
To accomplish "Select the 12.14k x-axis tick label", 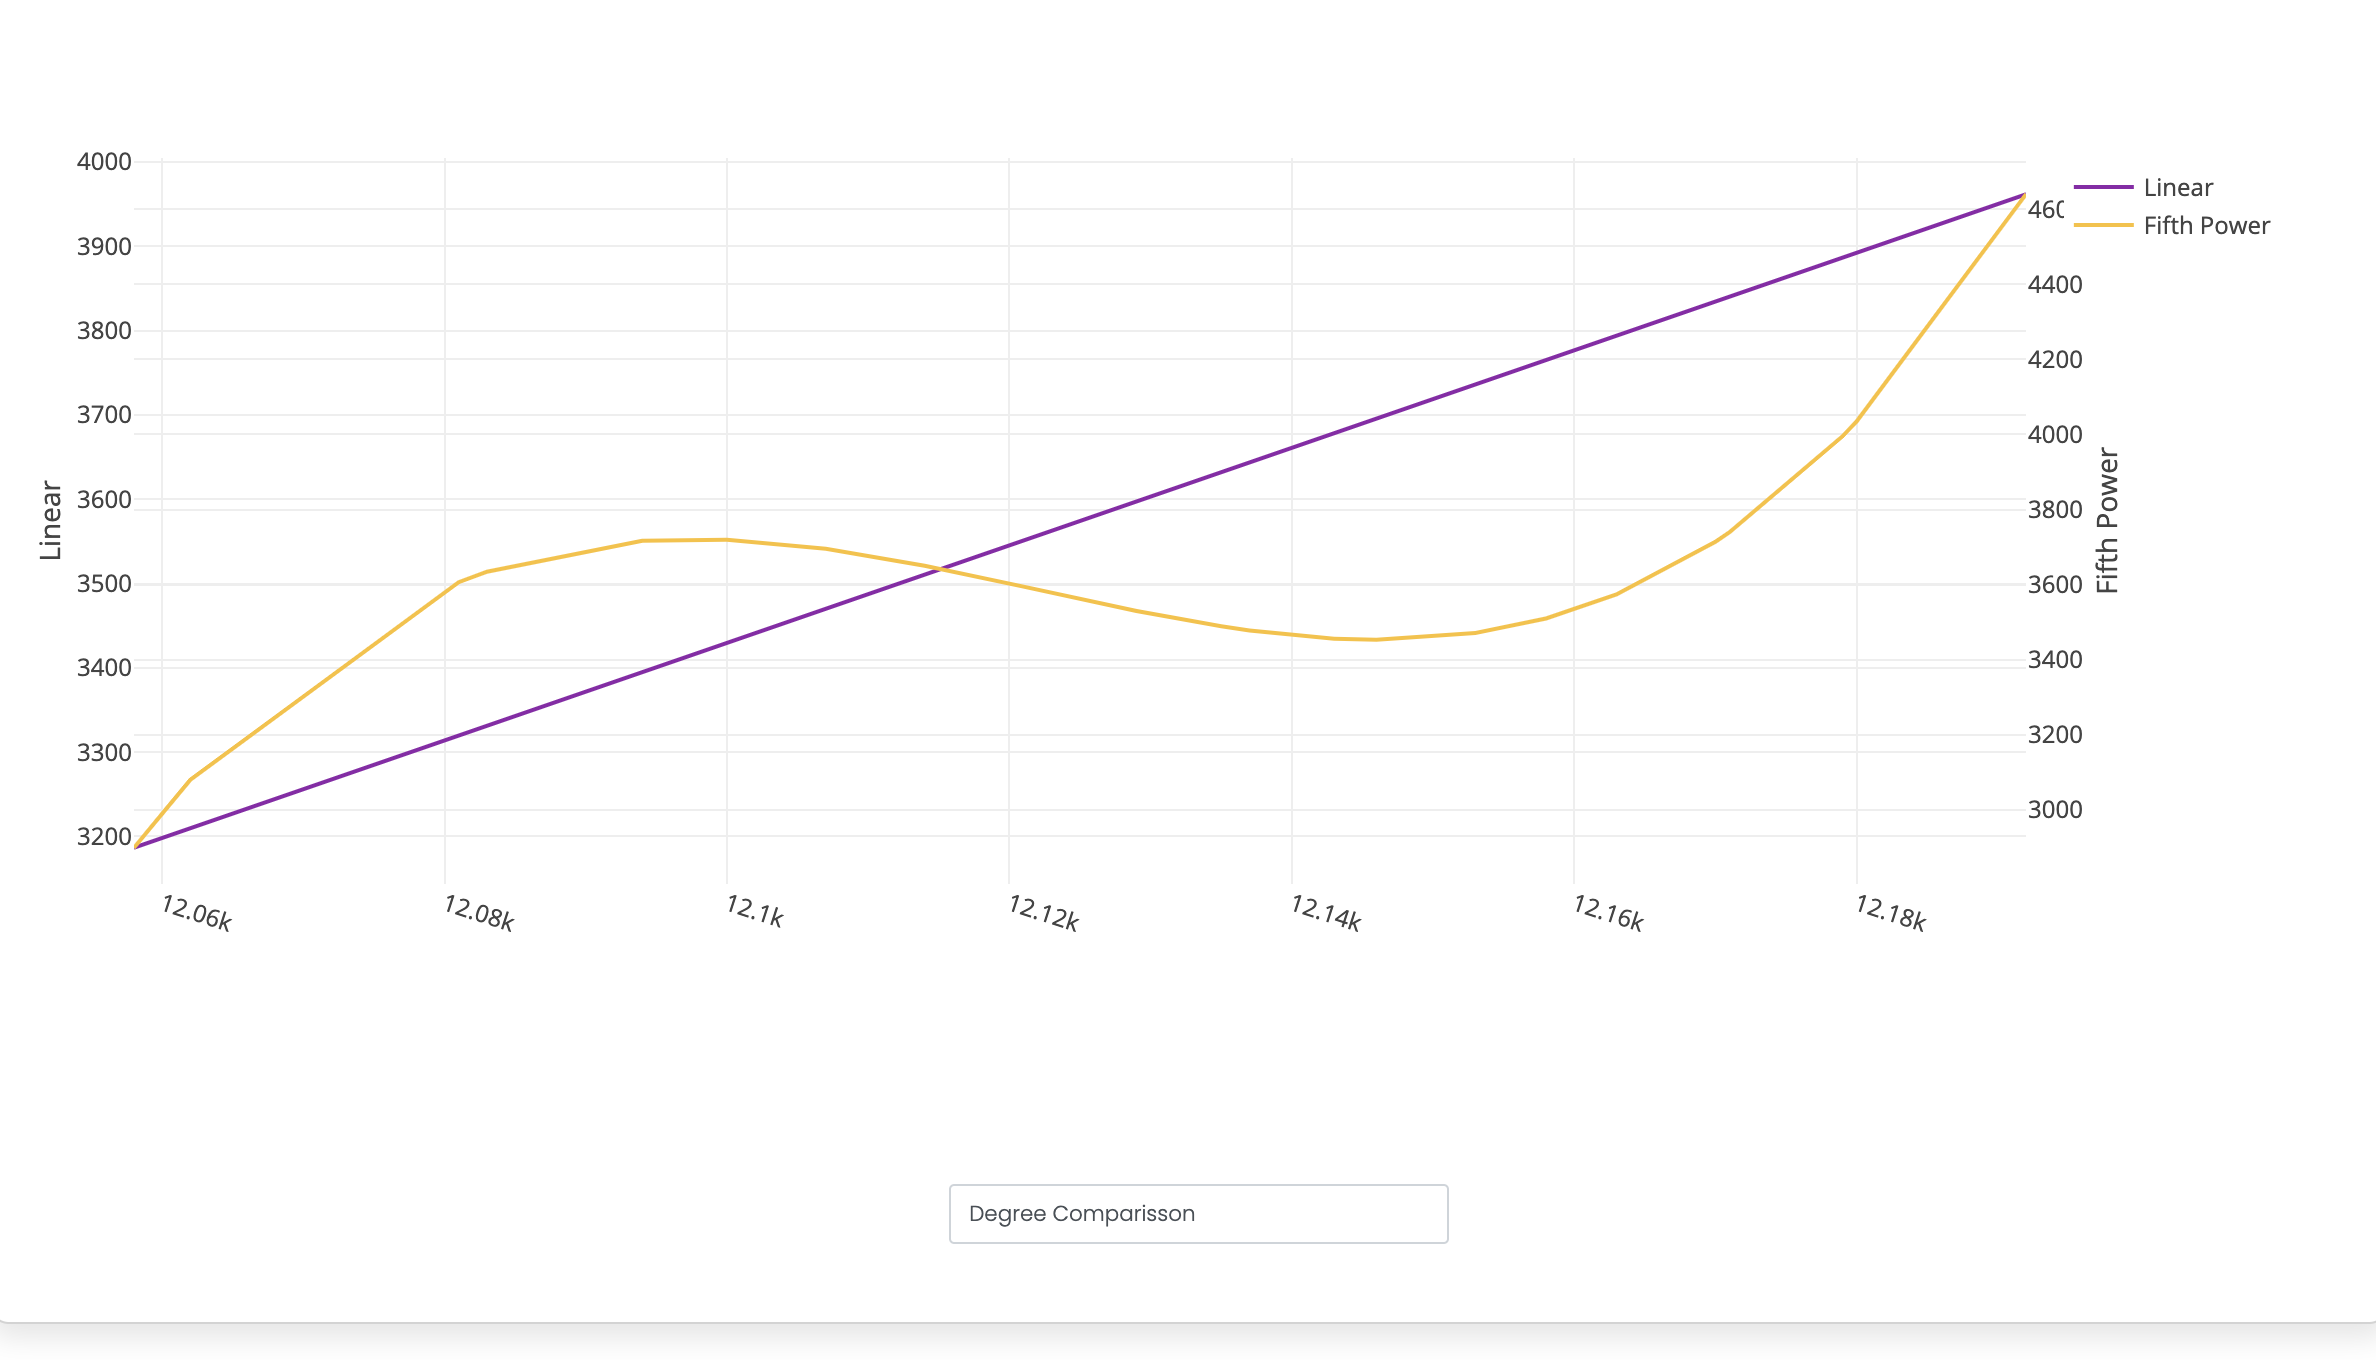I will point(1325,913).
